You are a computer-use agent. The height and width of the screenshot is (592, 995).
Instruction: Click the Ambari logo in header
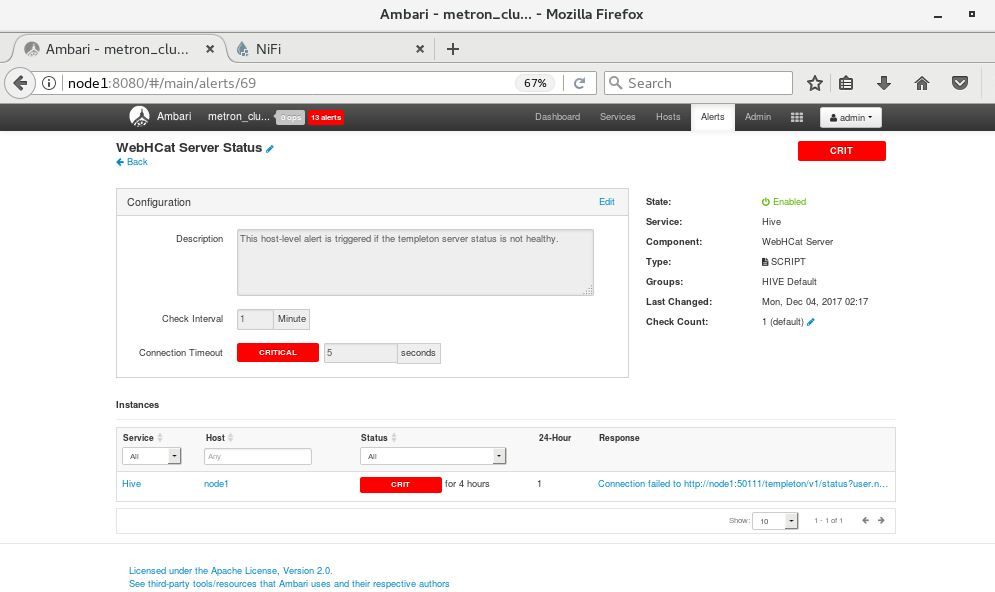(140, 116)
